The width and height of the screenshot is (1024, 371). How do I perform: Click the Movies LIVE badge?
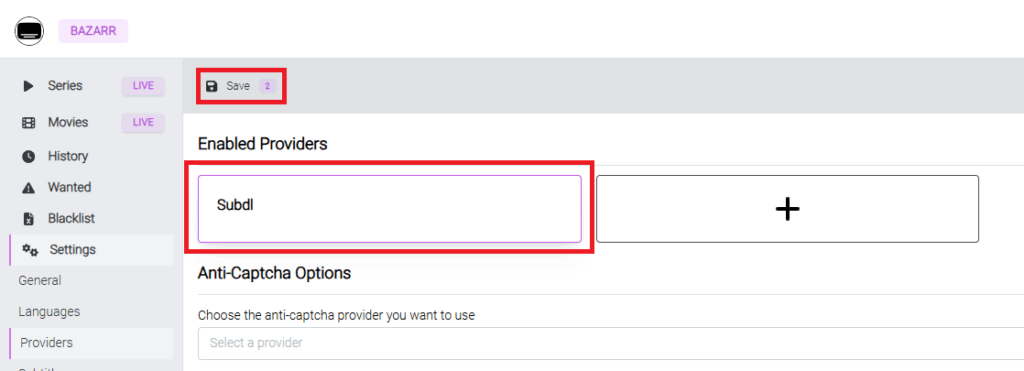[143, 123]
